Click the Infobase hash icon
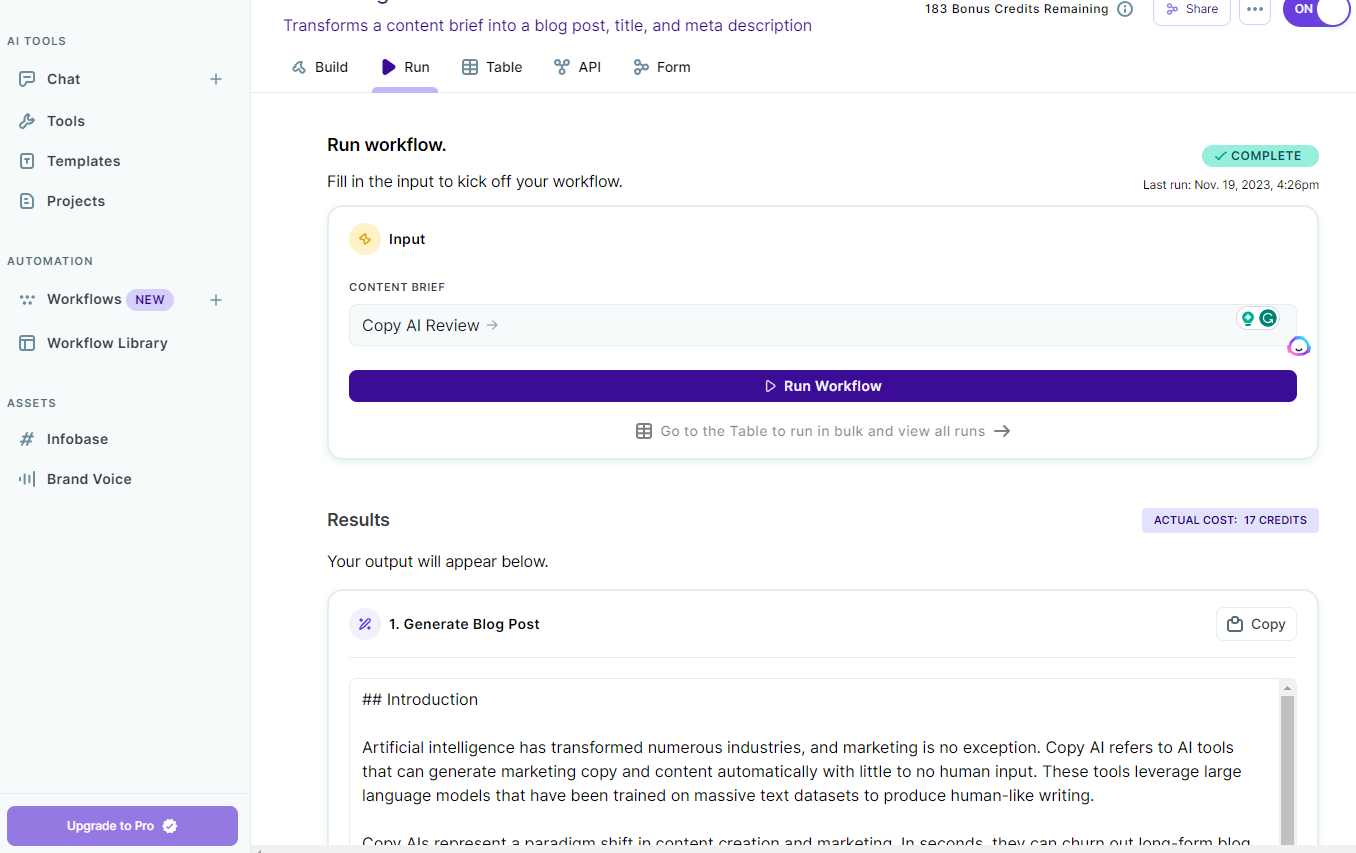 point(27,439)
